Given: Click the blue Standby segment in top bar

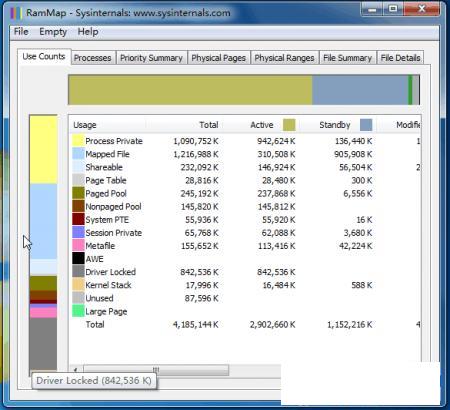Looking at the screenshot, I should click(360, 90).
